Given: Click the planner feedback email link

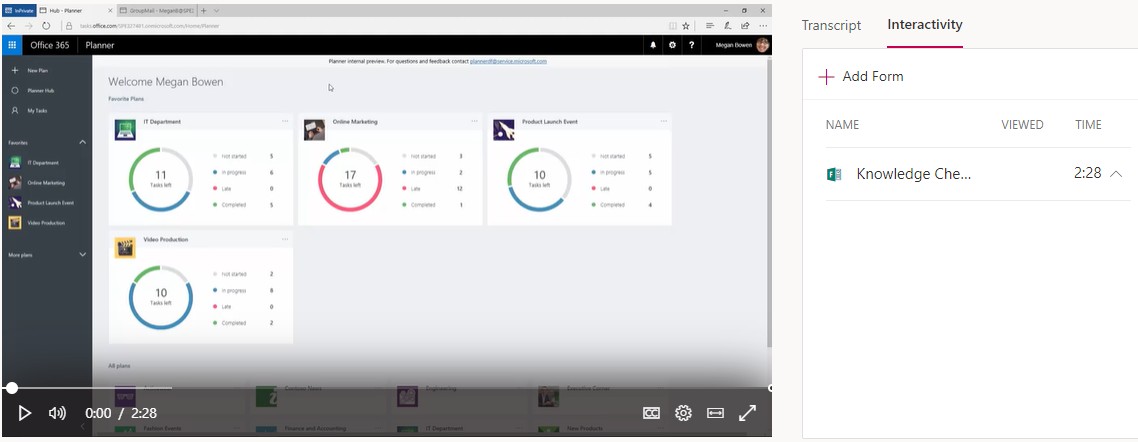Looking at the screenshot, I should pos(508,62).
